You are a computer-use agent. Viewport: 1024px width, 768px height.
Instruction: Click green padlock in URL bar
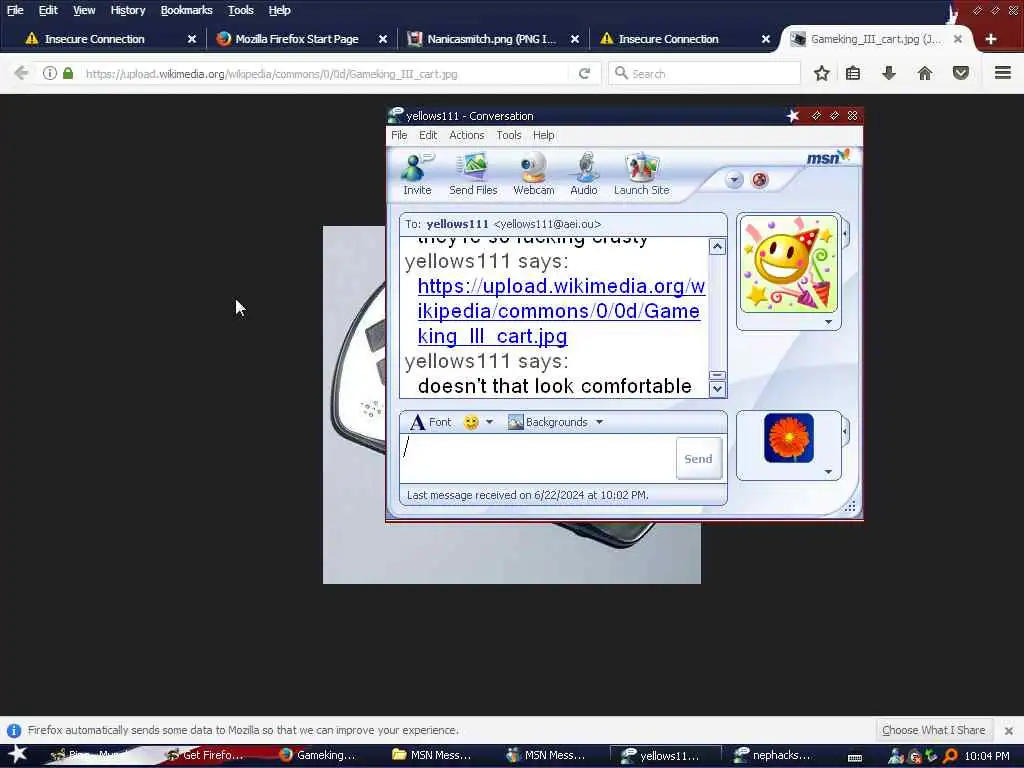click(68, 73)
